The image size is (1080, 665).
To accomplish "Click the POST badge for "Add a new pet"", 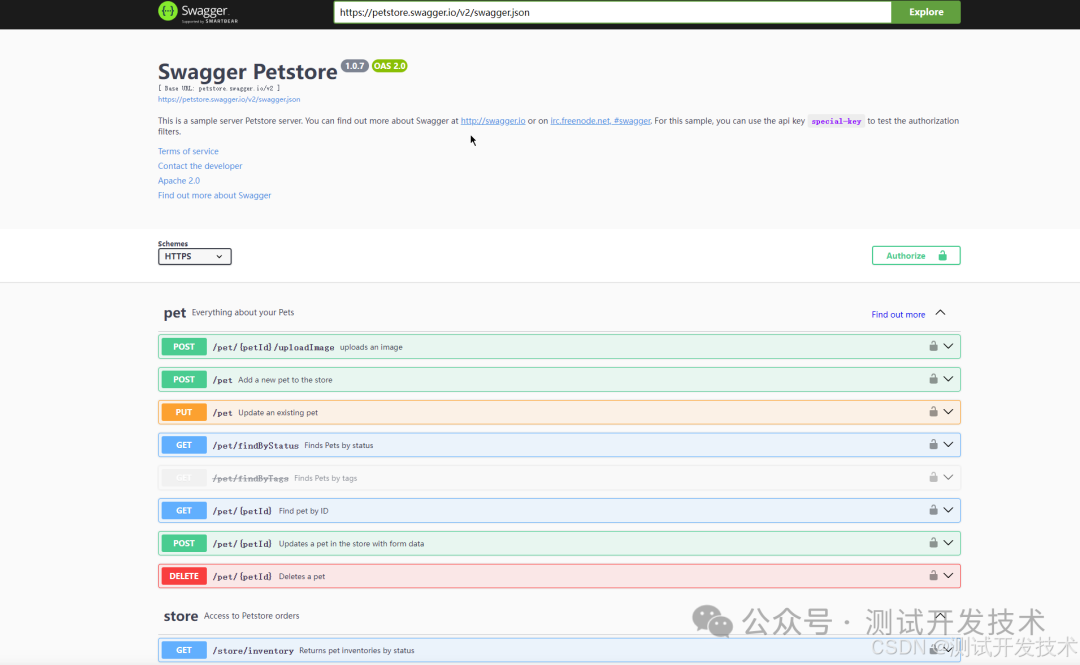I will point(184,379).
